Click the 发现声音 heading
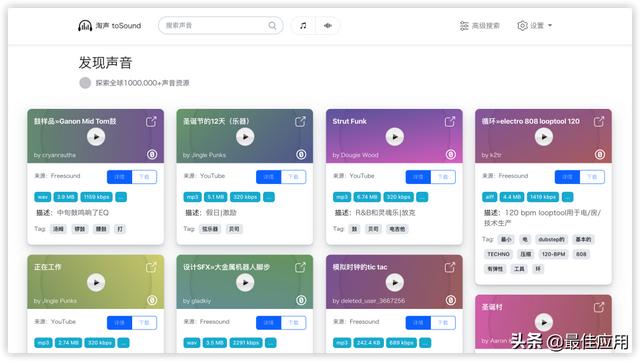 click(x=105, y=62)
